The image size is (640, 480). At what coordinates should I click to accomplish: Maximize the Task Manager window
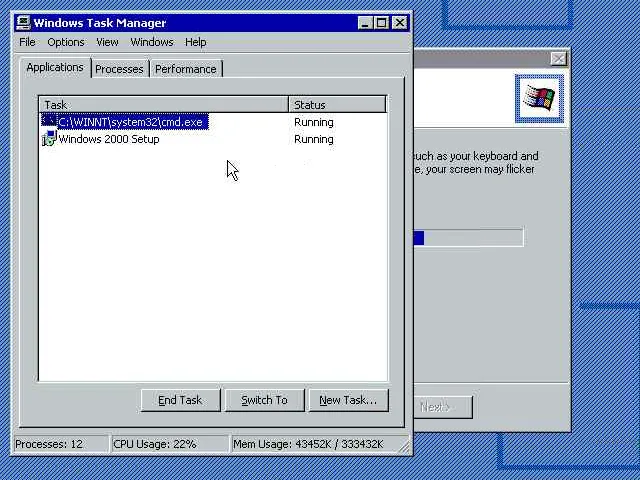tap(381, 23)
